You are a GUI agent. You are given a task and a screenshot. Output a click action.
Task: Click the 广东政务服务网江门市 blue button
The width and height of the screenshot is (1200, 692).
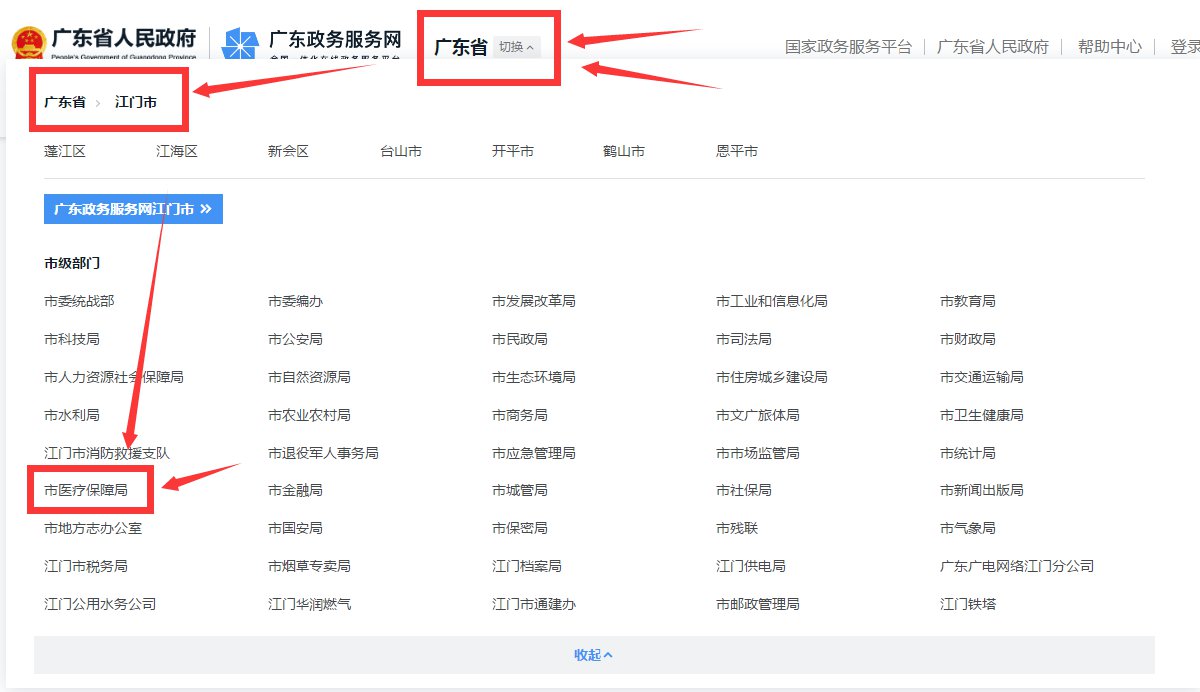(x=133, y=209)
